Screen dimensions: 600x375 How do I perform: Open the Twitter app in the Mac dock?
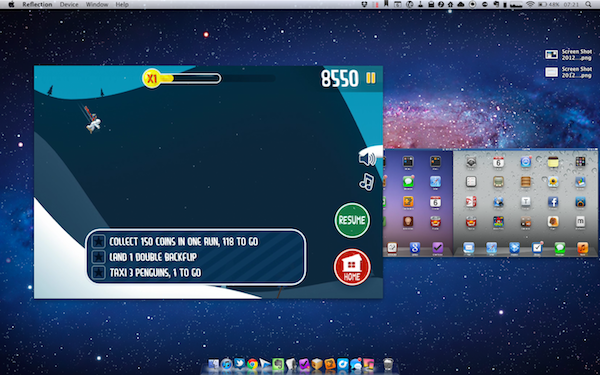(x=239, y=364)
